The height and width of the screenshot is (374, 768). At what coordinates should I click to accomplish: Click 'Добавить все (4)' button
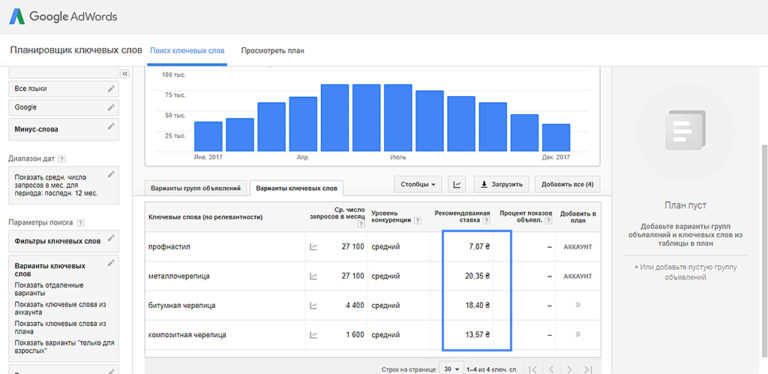[567, 185]
